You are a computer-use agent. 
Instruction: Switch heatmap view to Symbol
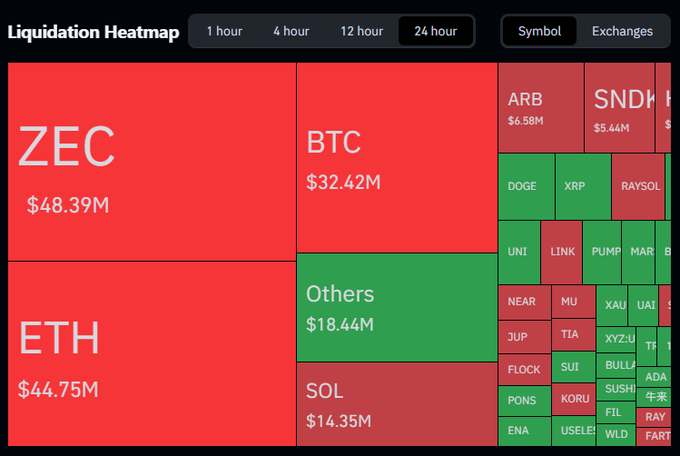pos(539,31)
